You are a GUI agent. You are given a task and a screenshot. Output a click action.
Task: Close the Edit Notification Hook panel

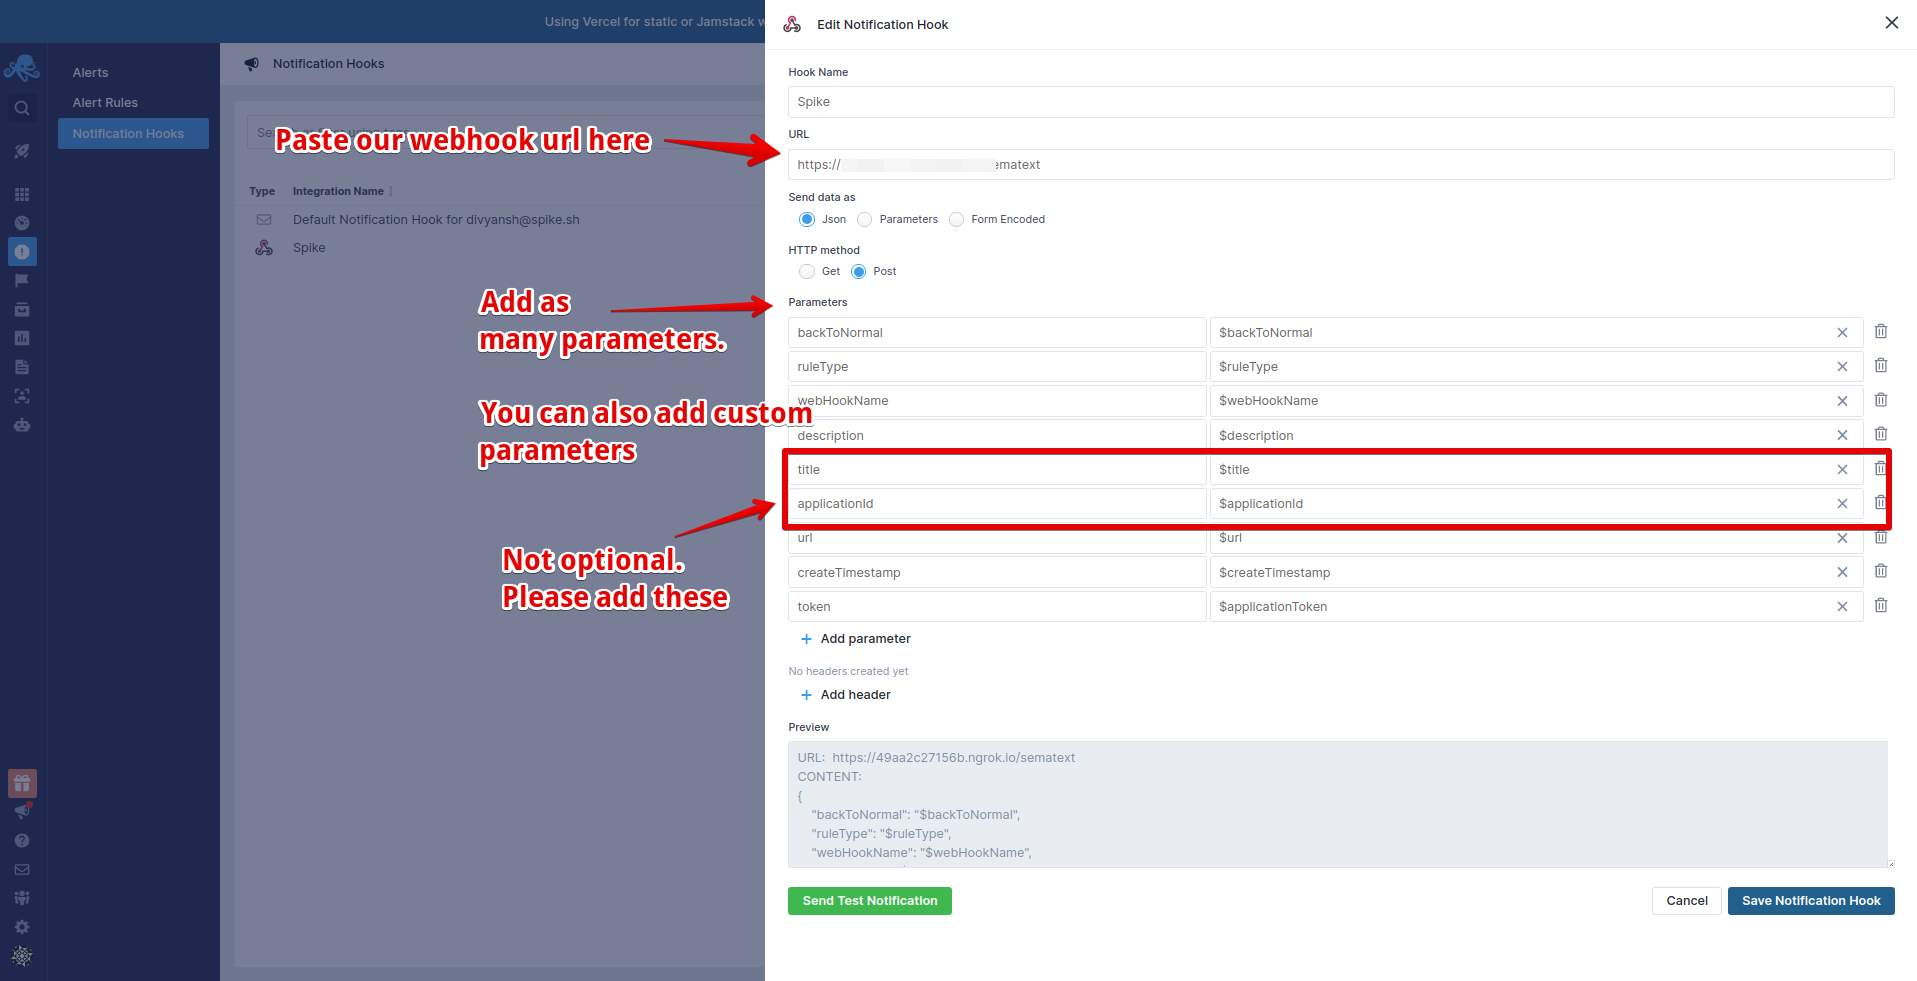tap(1891, 23)
